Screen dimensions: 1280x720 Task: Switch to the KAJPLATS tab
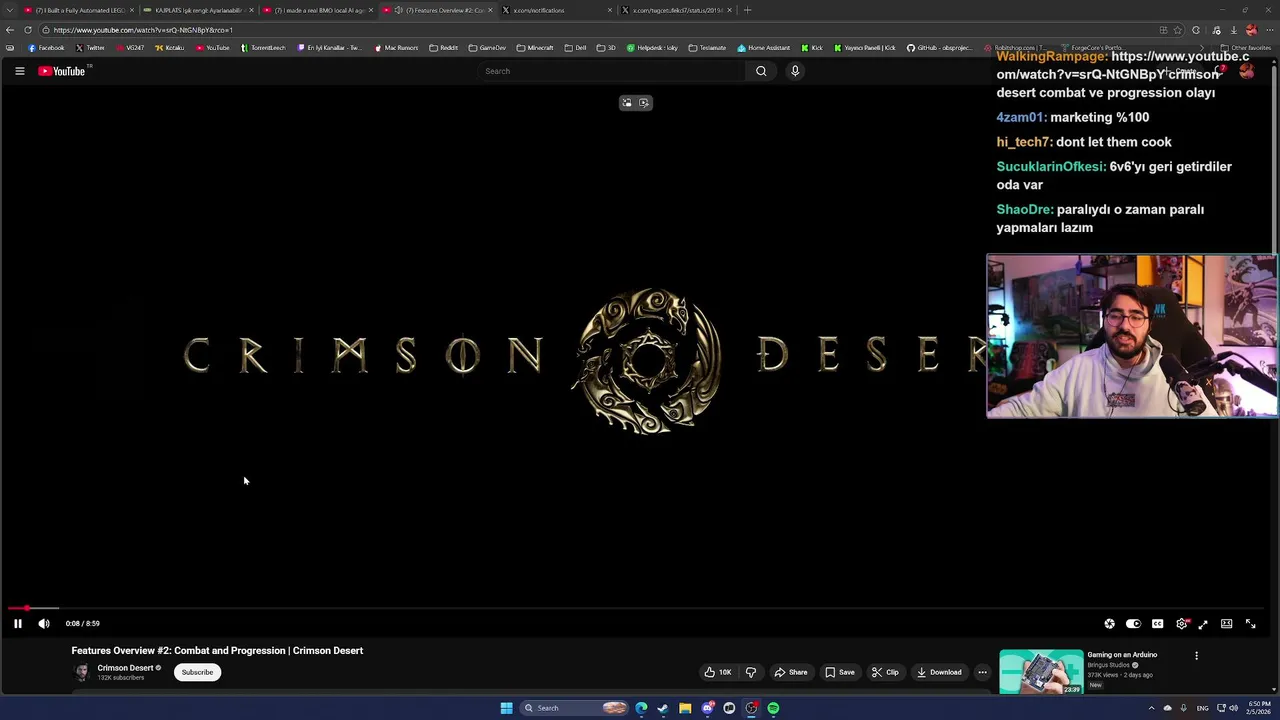(198, 10)
